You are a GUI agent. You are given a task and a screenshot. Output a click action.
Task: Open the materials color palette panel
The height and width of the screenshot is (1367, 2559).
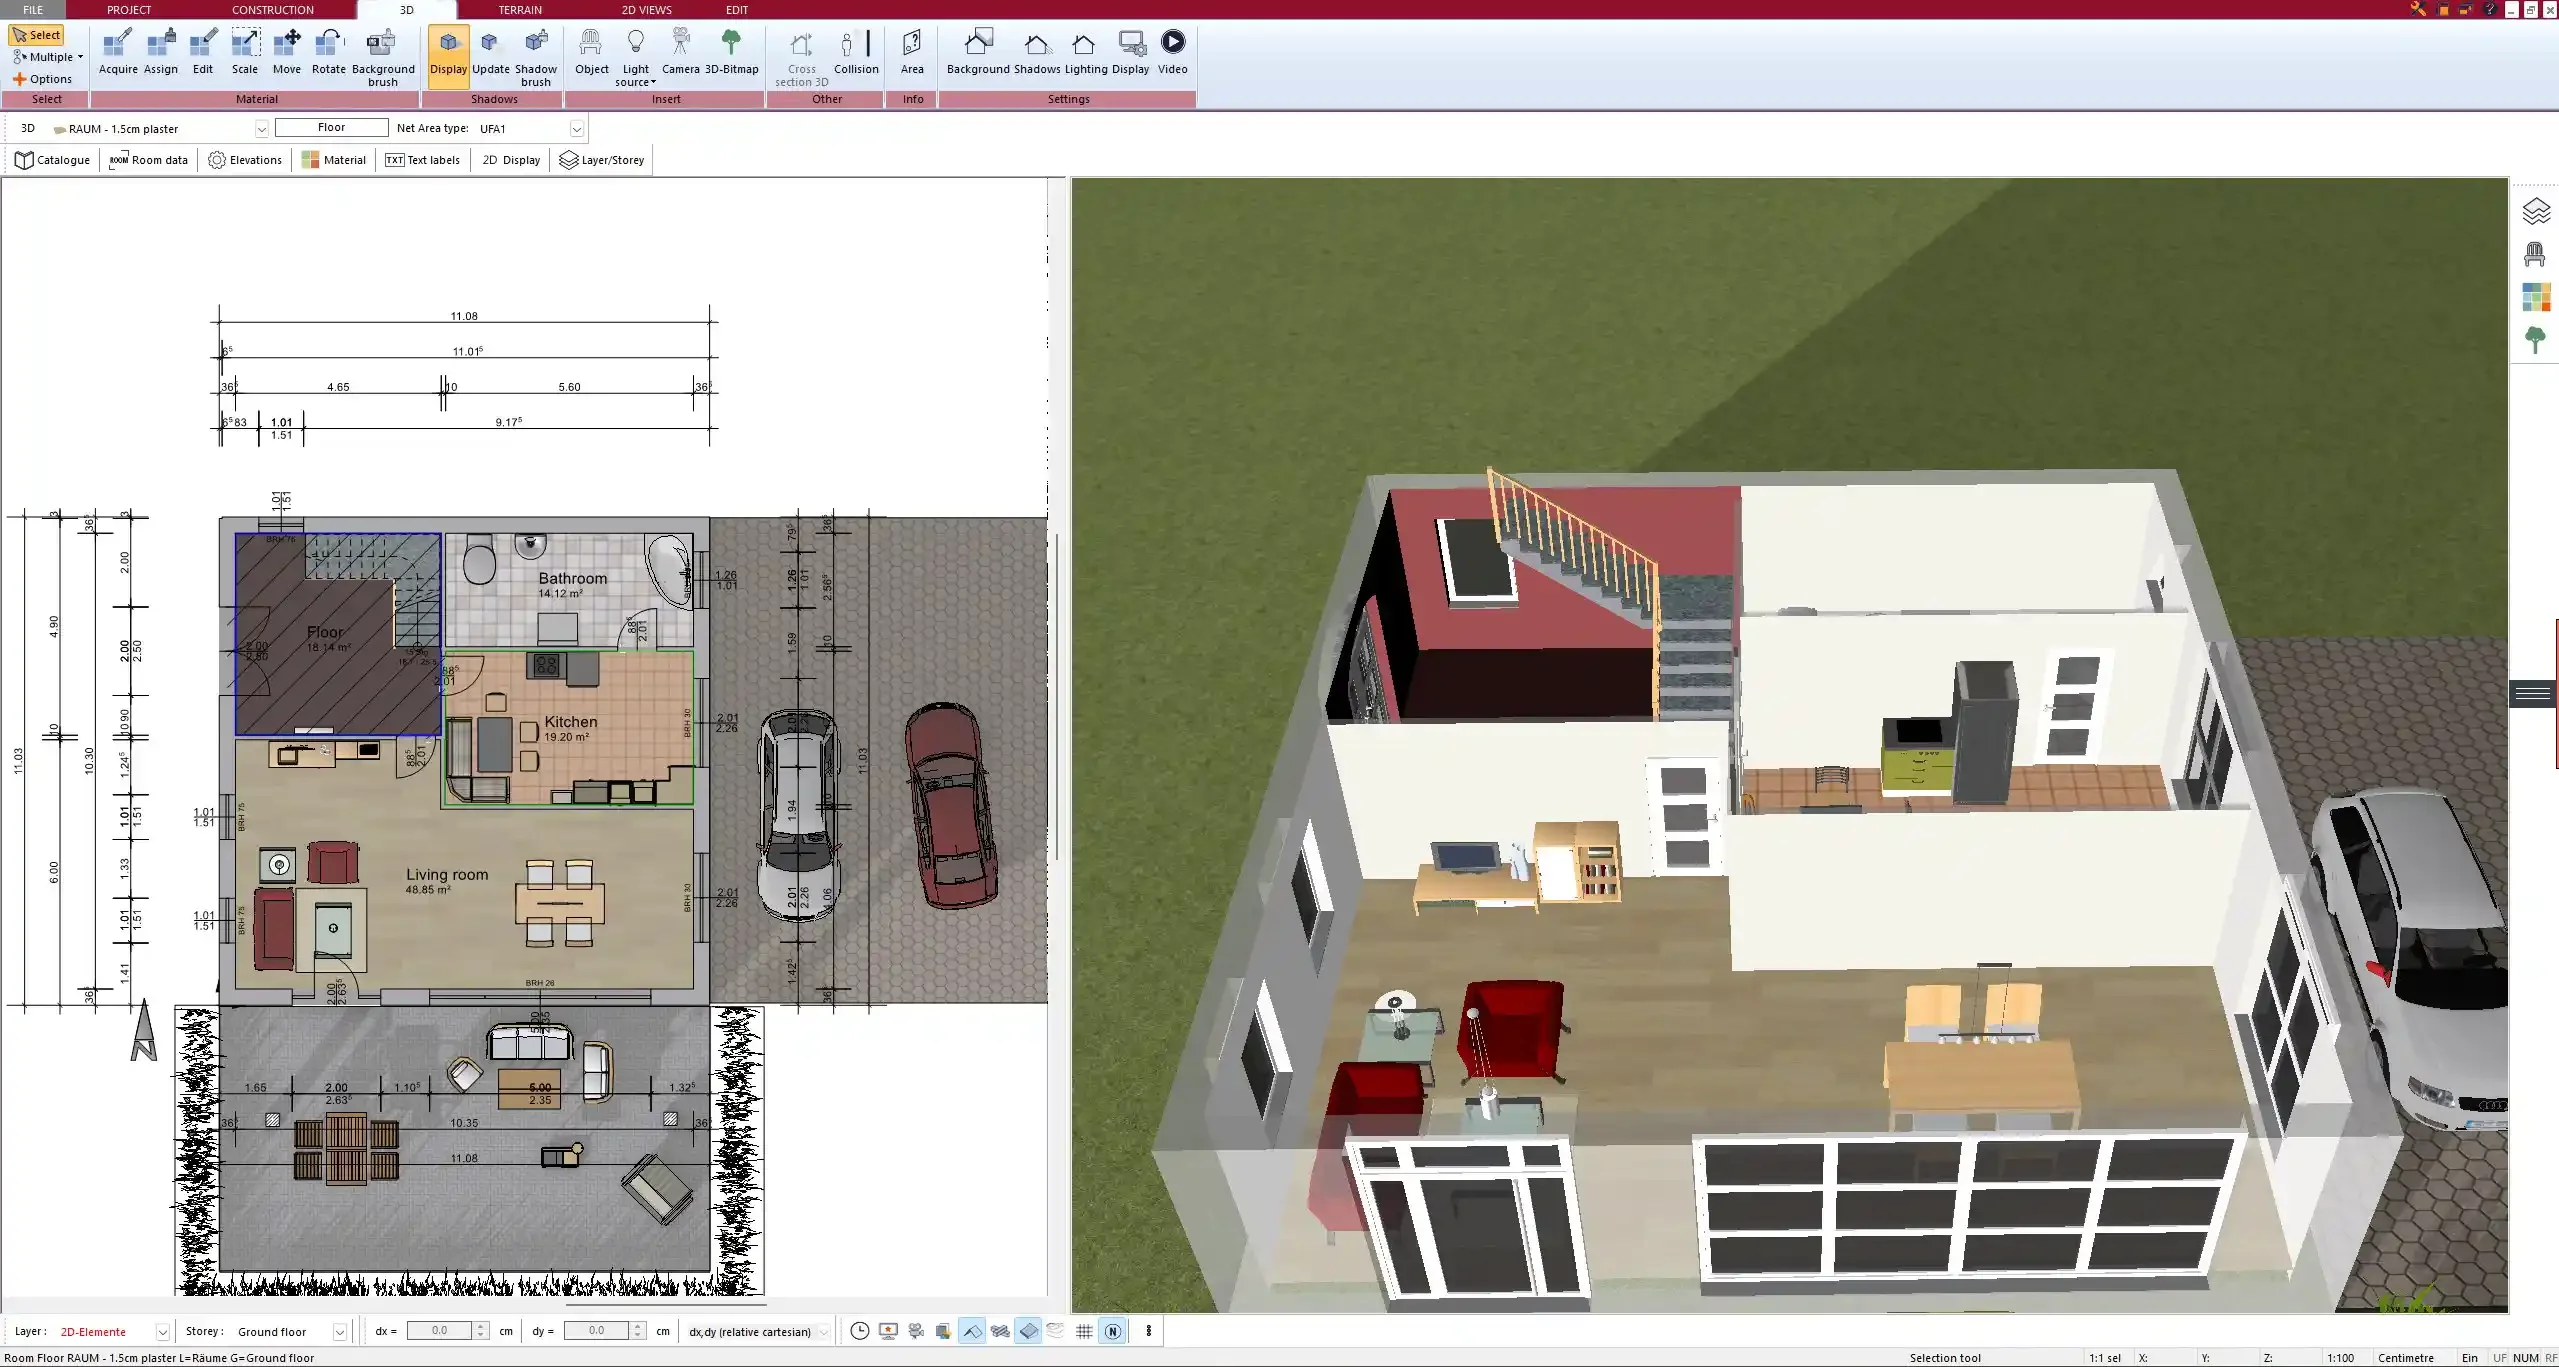2536,297
